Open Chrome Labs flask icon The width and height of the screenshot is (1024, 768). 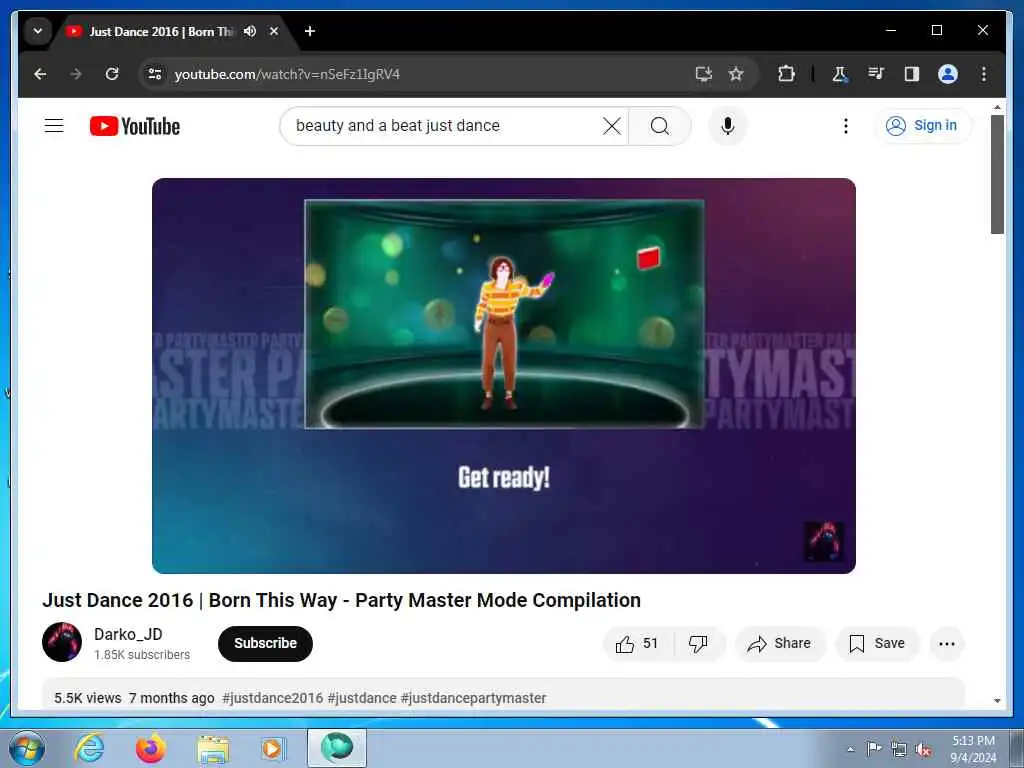840,74
